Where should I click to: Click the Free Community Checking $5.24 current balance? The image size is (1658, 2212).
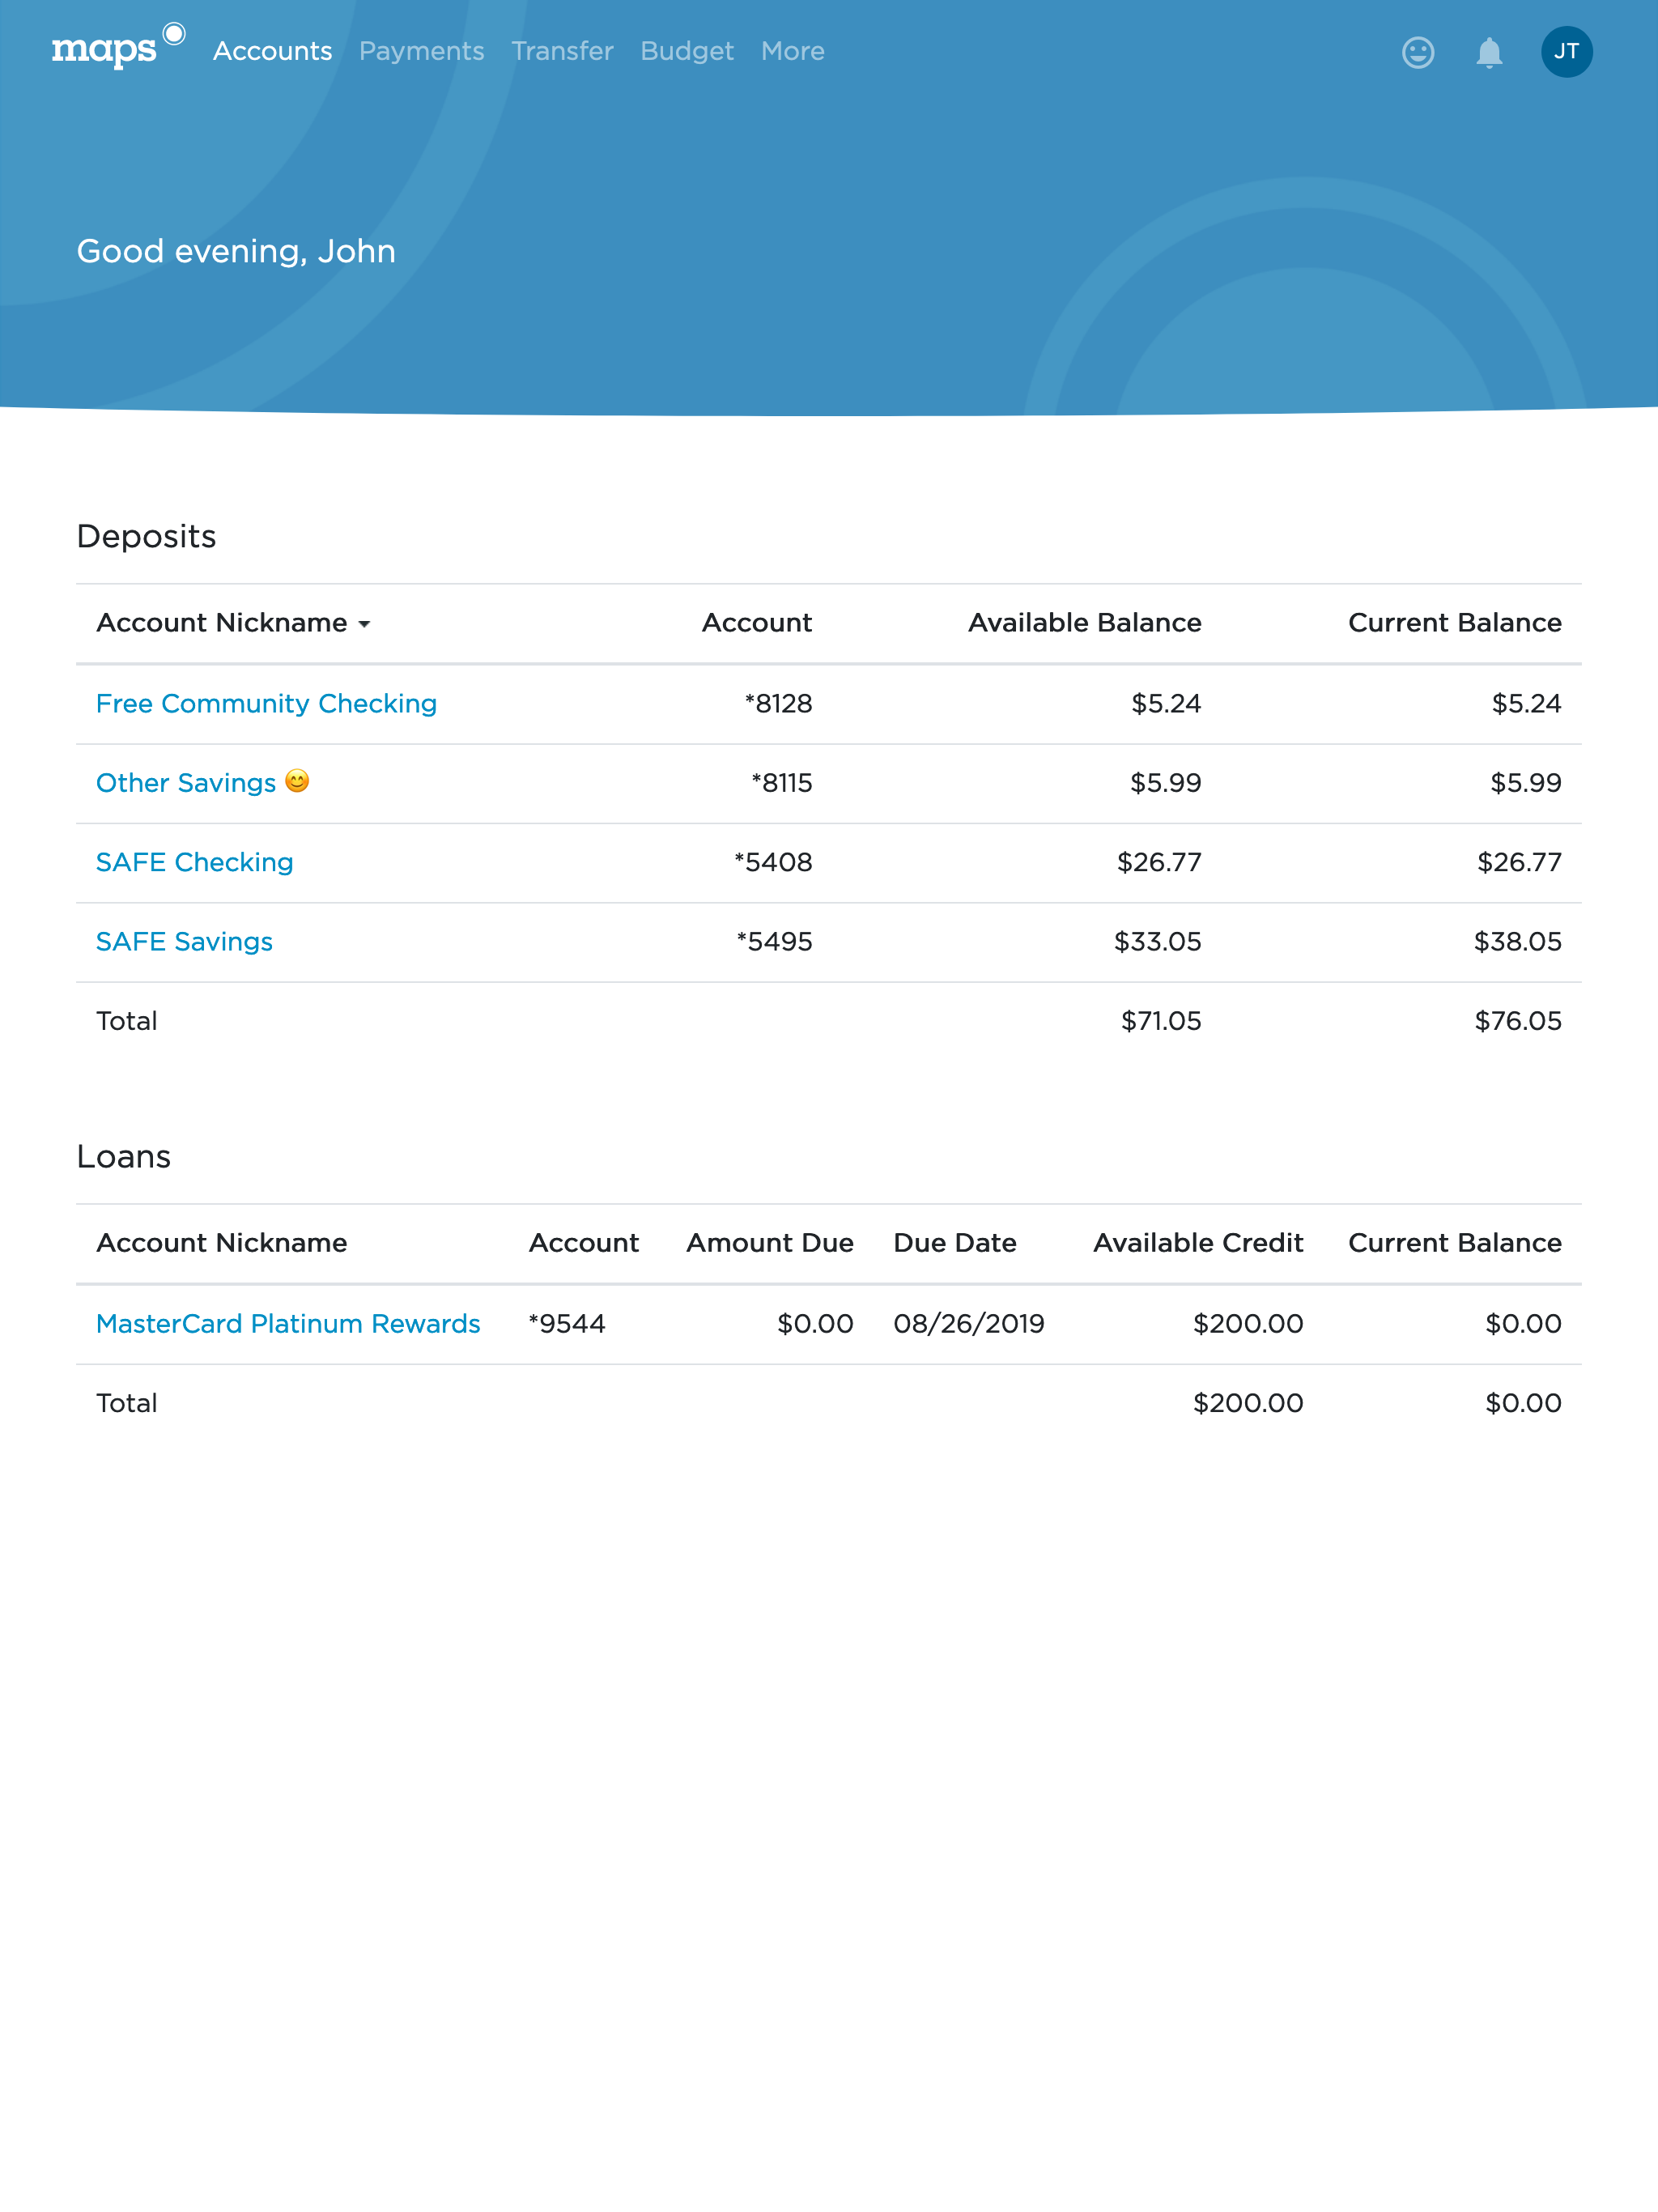pyautogui.click(x=1526, y=703)
